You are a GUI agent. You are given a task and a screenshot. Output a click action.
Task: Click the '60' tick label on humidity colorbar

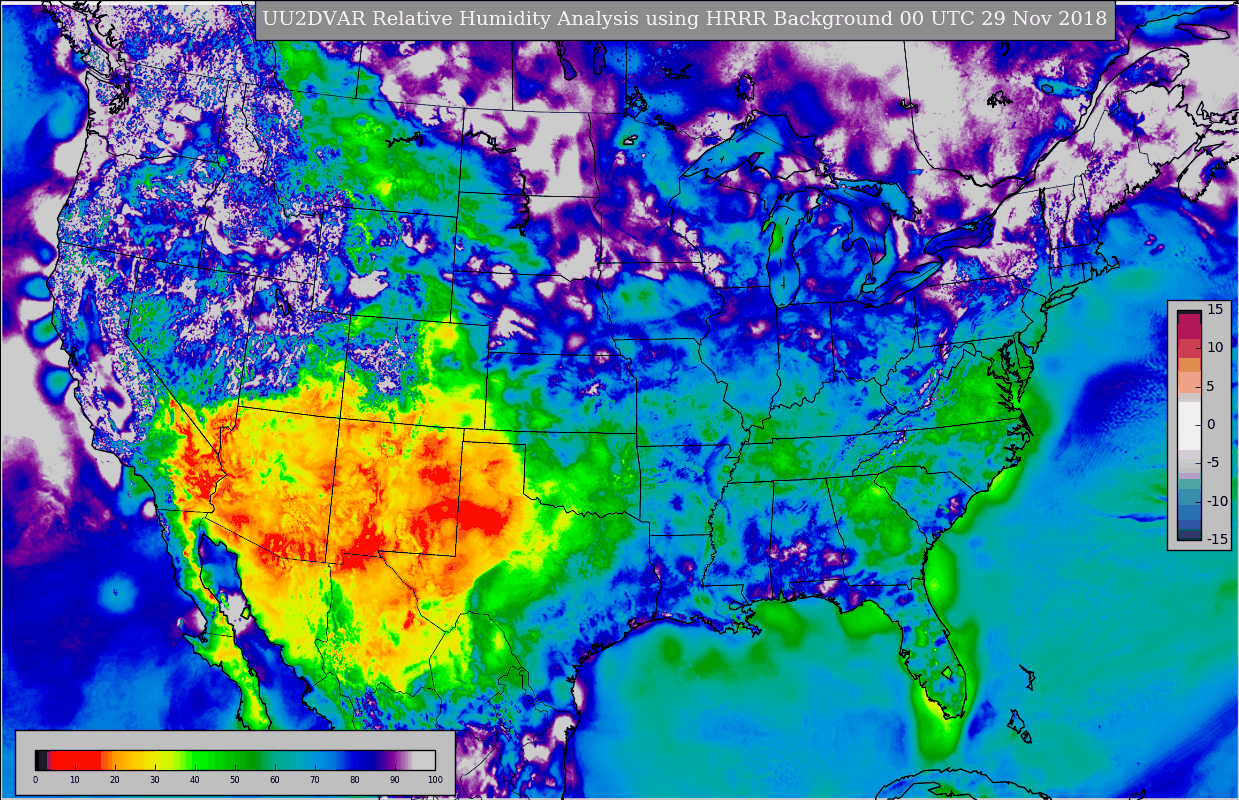275,780
